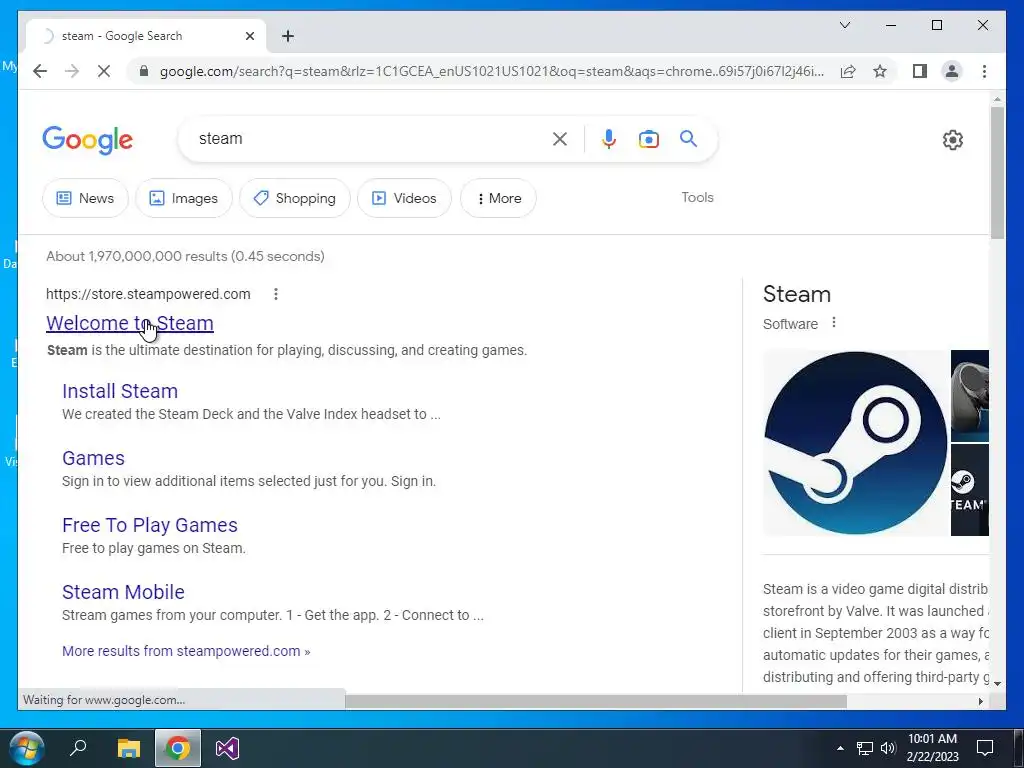Open a new tab with plus button

pyautogui.click(x=288, y=36)
